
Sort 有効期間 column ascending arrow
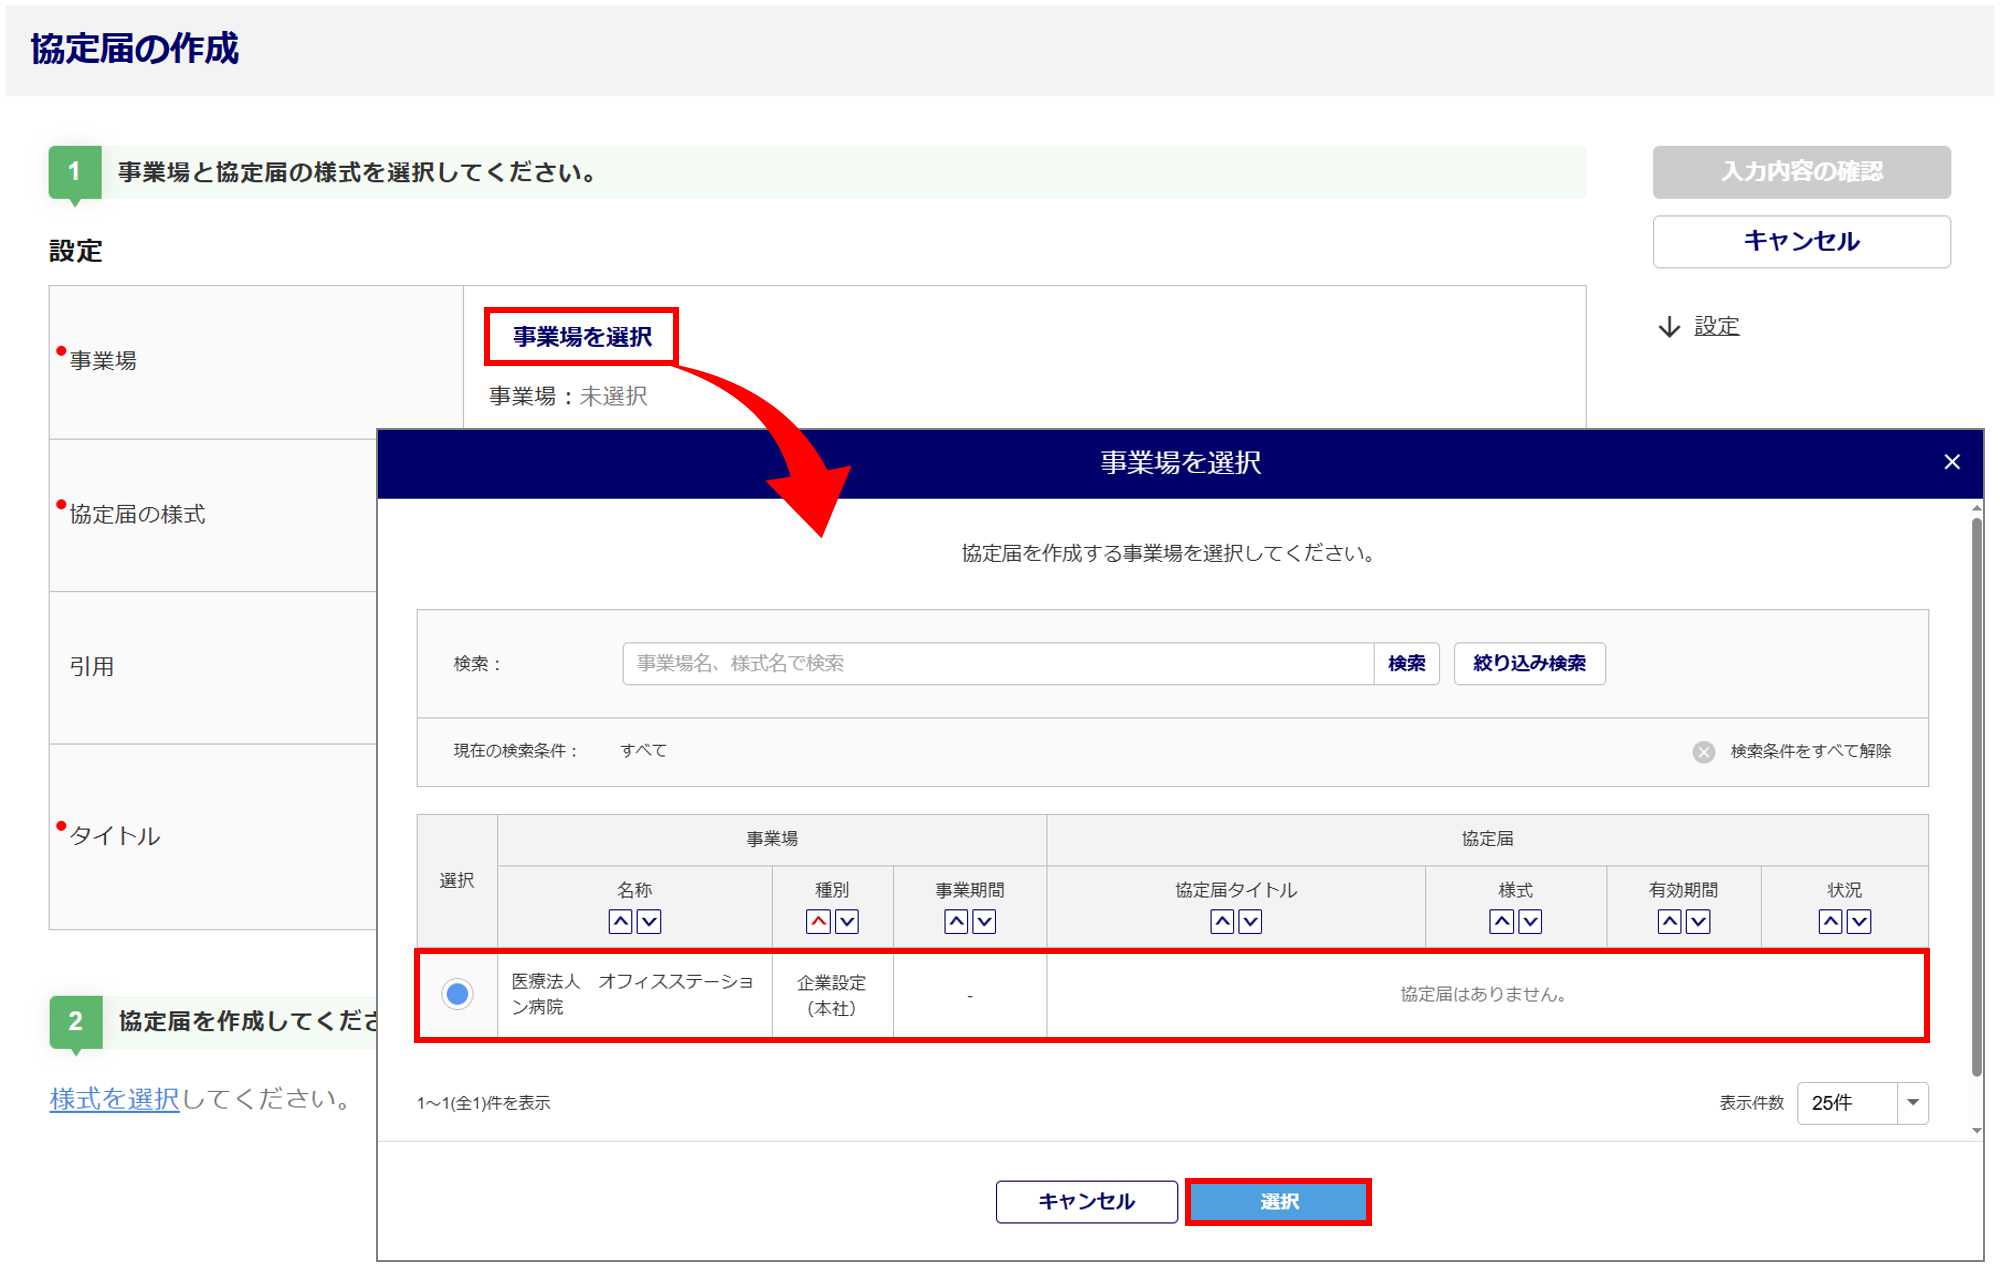click(x=1669, y=921)
